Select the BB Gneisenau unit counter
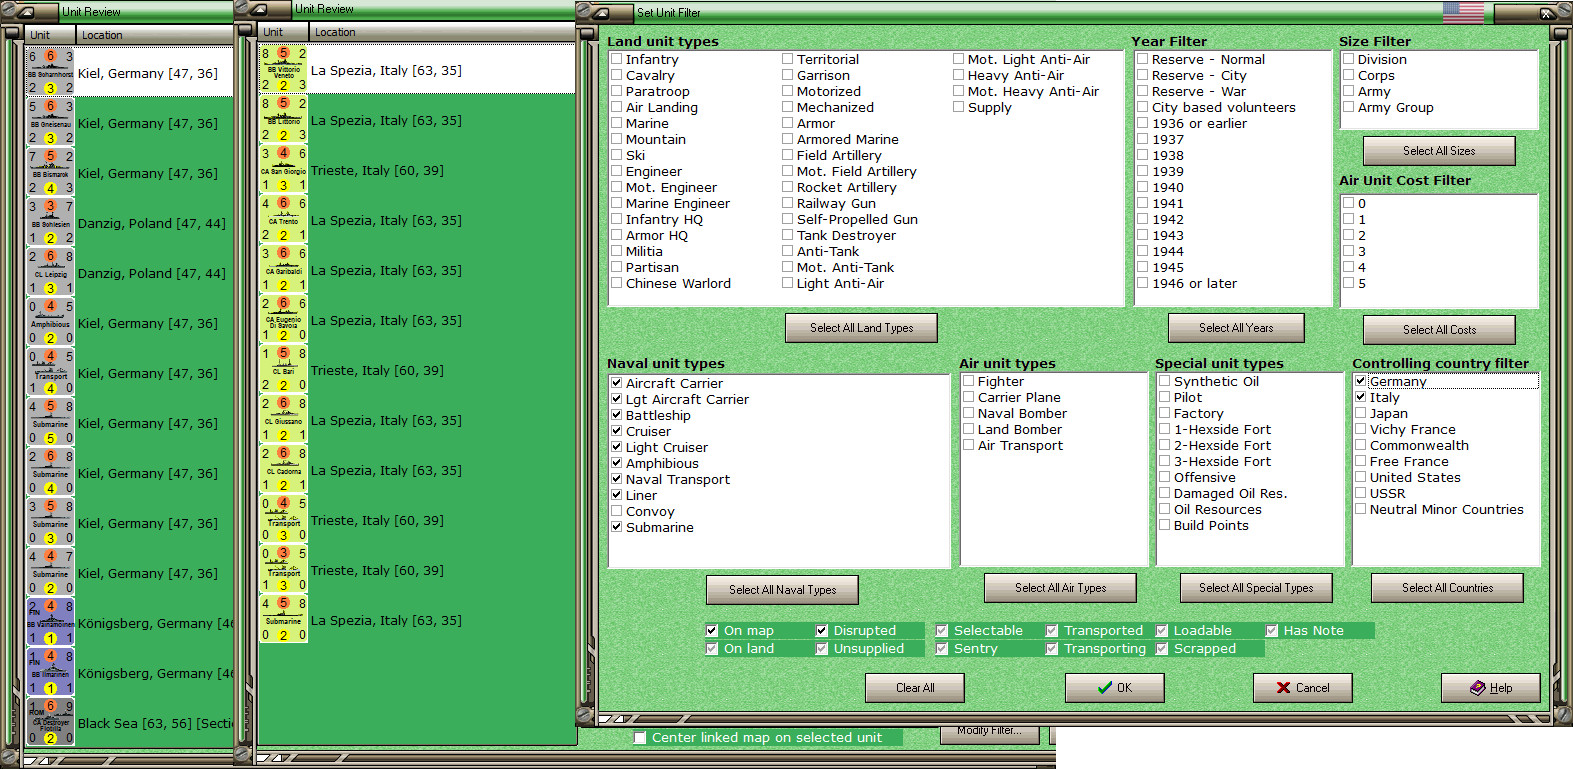This screenshot has width=1573, height=769. [x=50, y=122]
